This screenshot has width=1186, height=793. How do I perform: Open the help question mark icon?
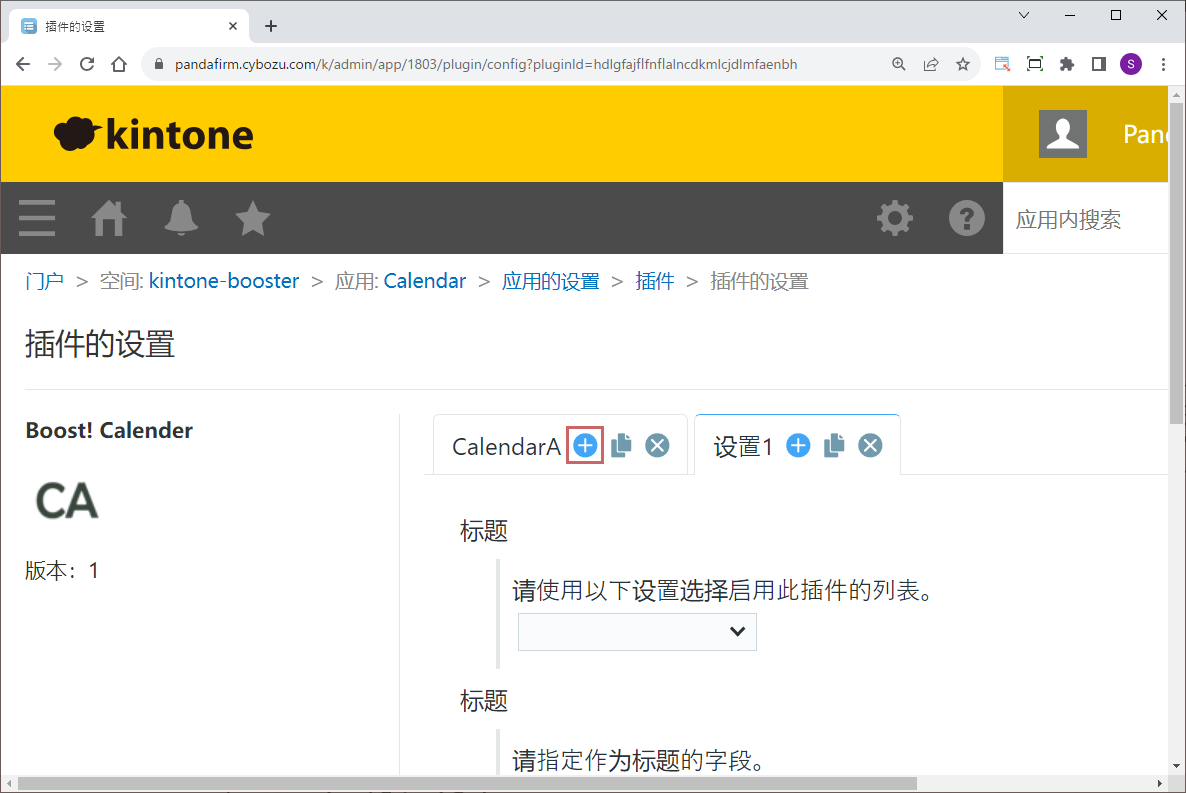966,218
